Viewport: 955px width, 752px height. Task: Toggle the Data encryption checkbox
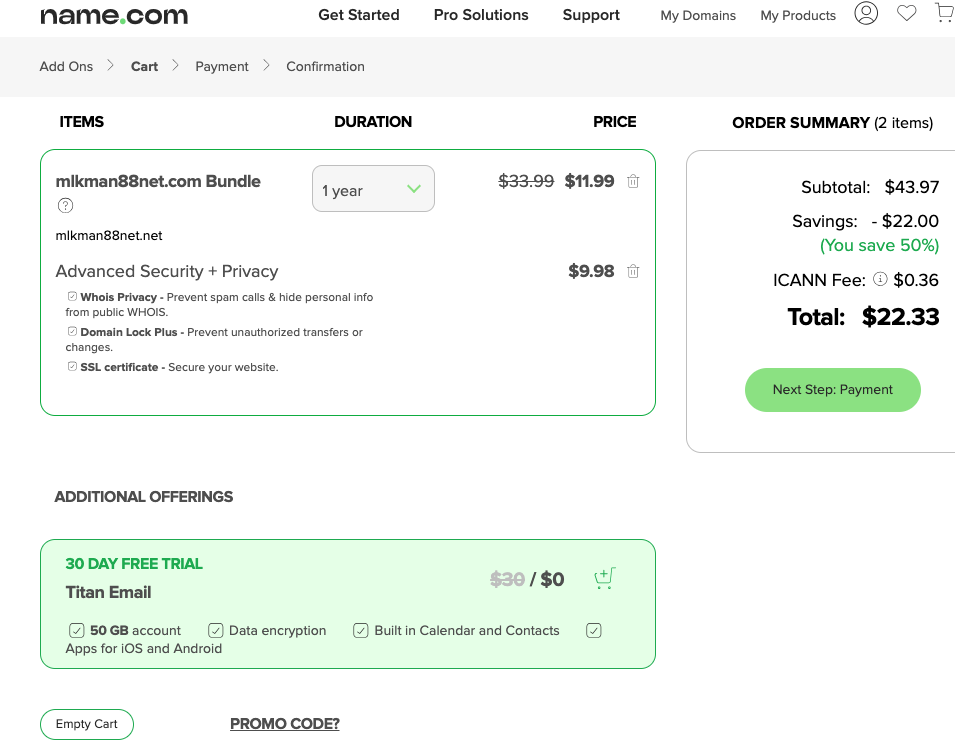click(216, 630)
